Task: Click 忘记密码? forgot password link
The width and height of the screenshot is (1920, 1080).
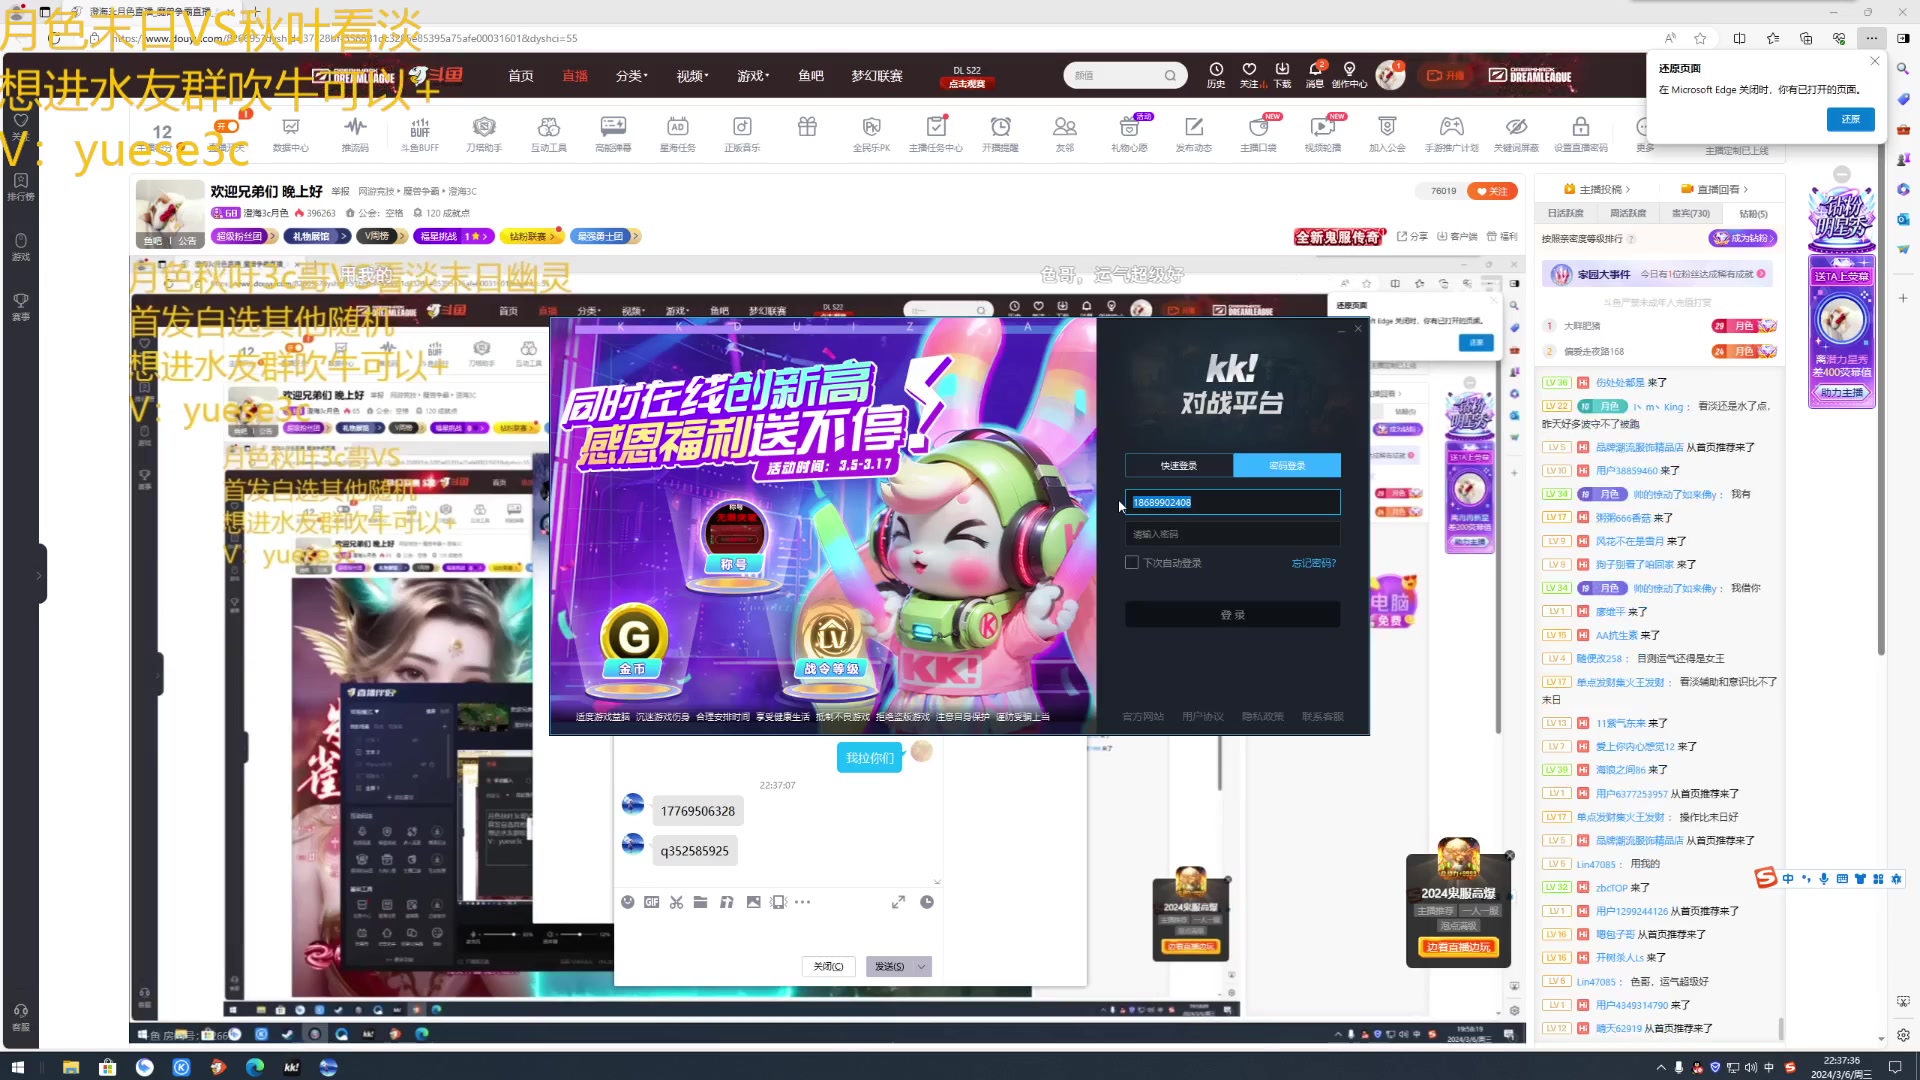Action: coord(1314,563)
